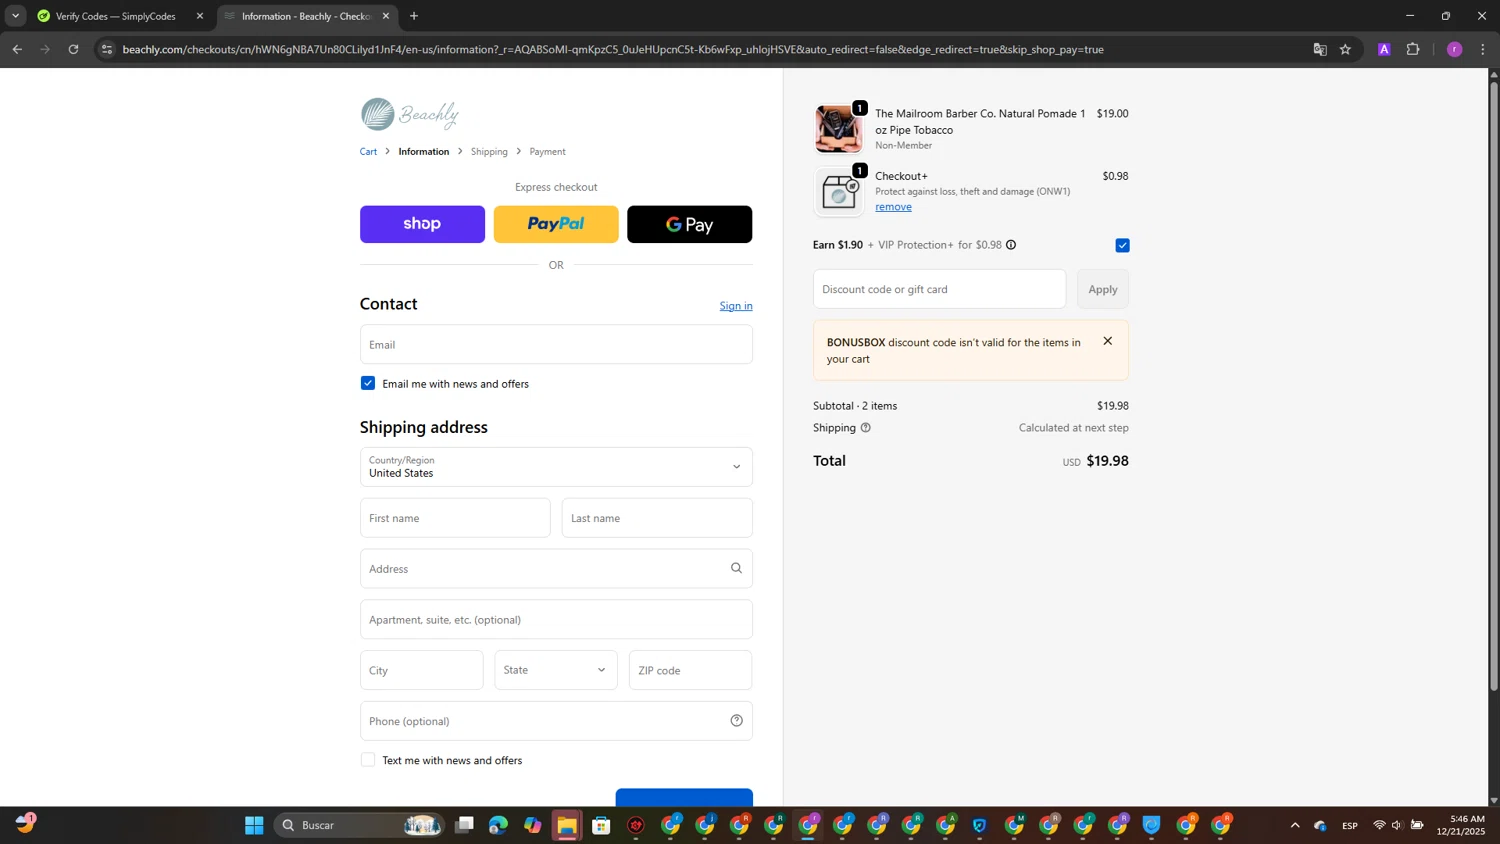Close the Beachly checkout tab

[x=386, y=16]
